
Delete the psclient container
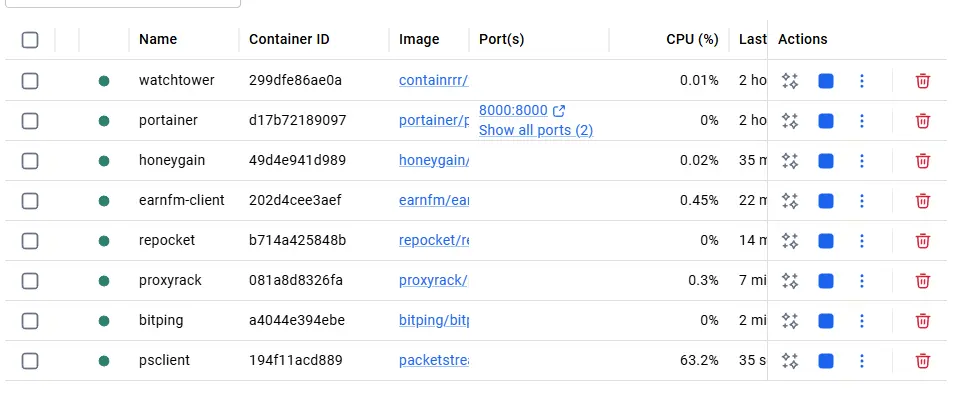(923, 361)
